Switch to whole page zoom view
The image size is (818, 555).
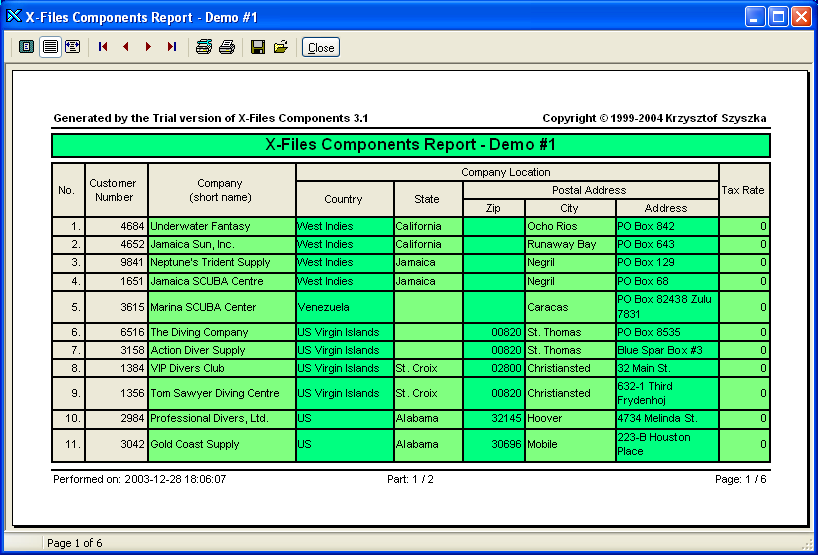click(x=26, y=47)
